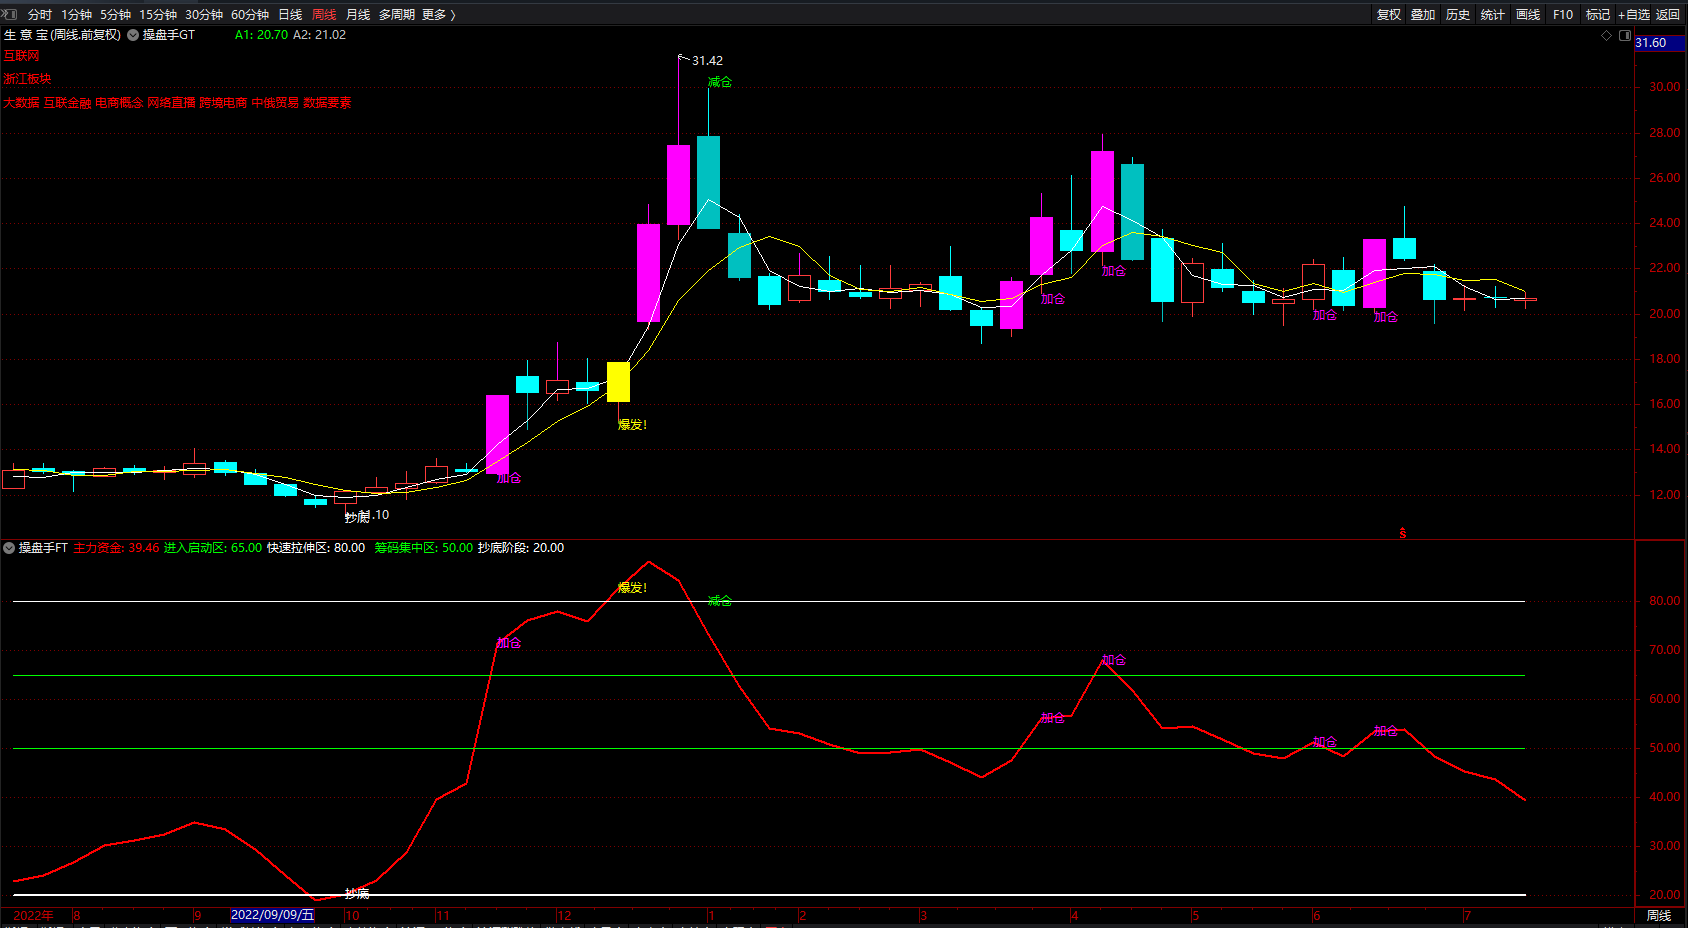Select the 60分钟 period tab
Screen dimensions: 1688x928
(x=250, y=15)
